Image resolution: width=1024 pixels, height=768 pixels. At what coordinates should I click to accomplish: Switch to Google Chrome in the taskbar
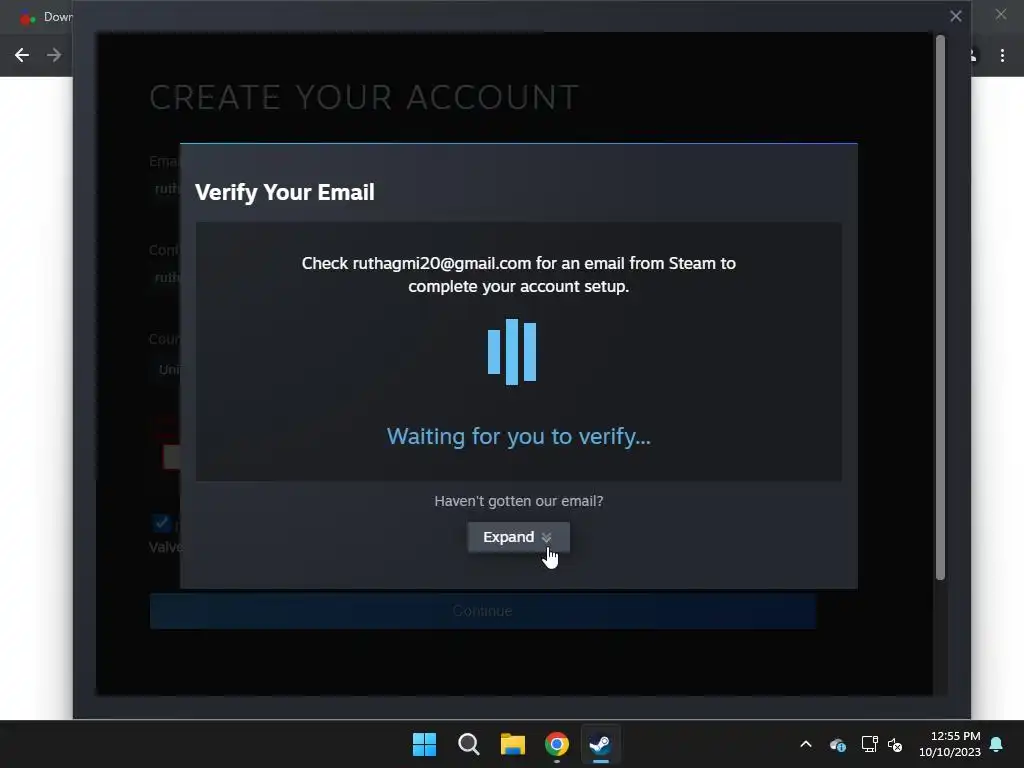[x=557, y=744]
